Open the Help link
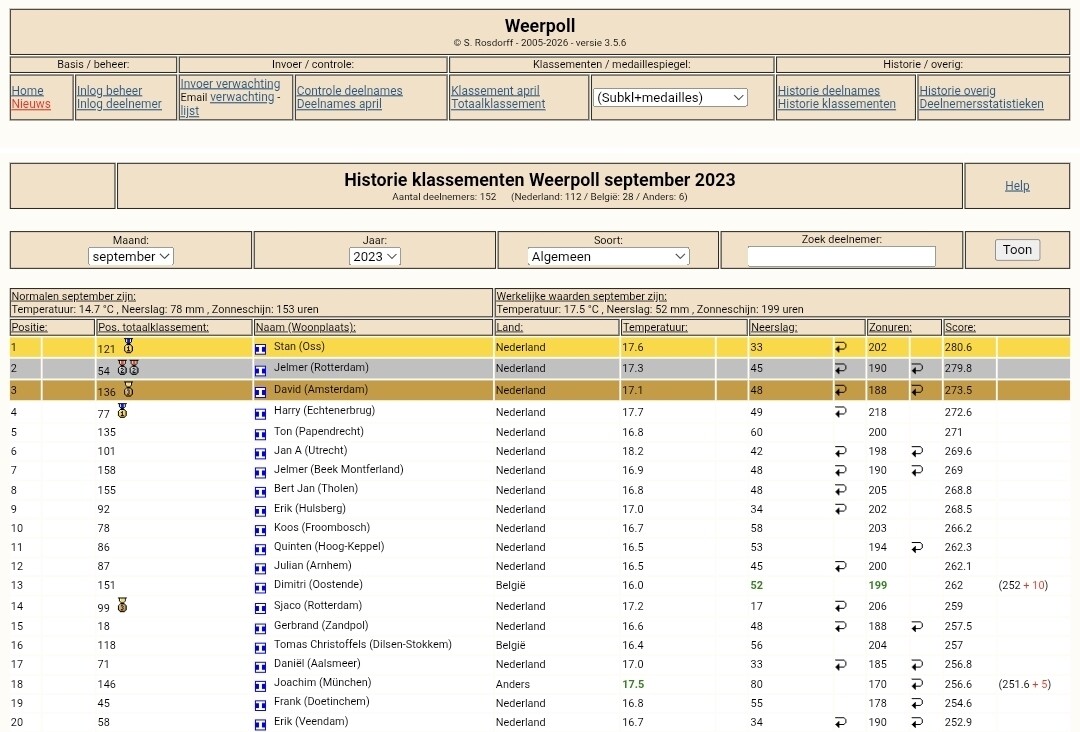Screen dimensions: 1080x732 (1017, 185)
